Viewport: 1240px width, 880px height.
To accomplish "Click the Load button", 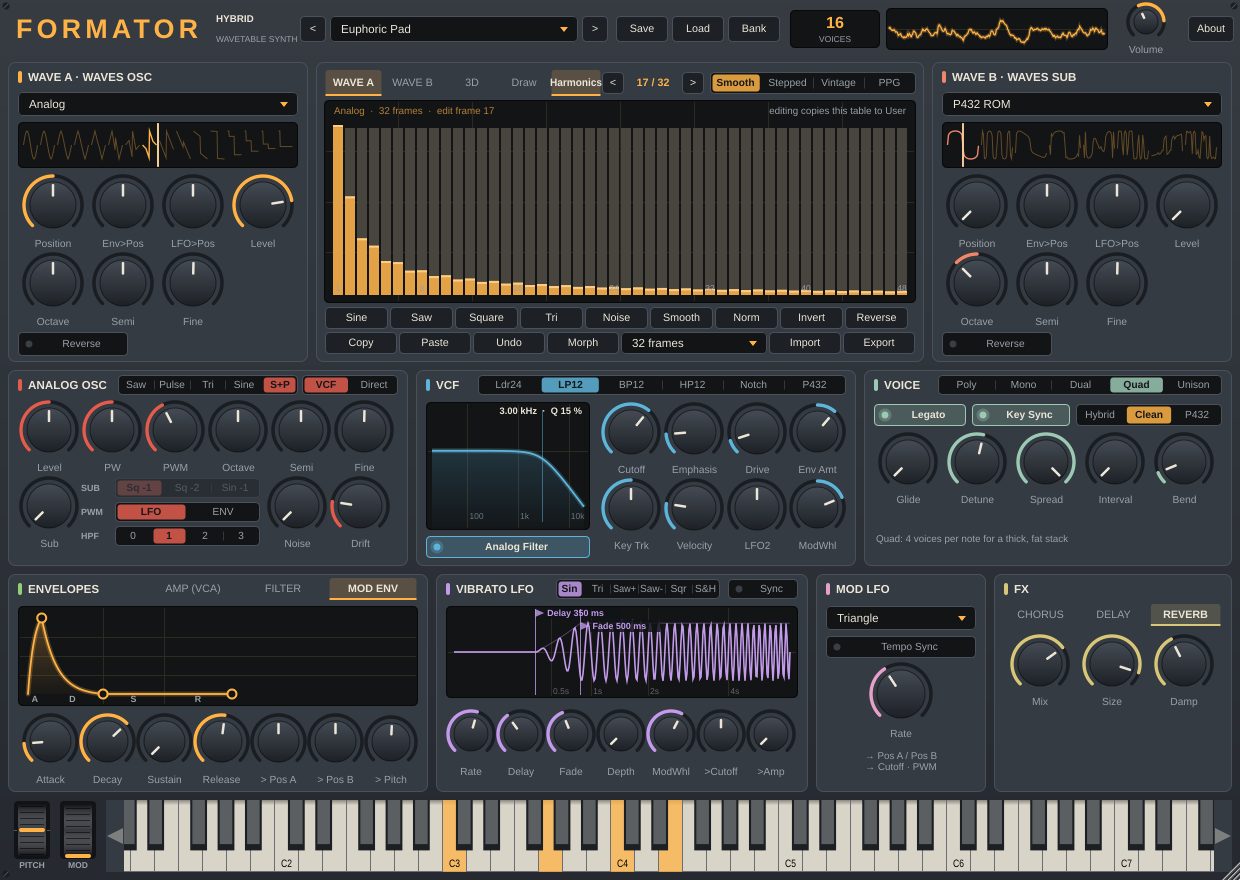I will click(698, 29).
